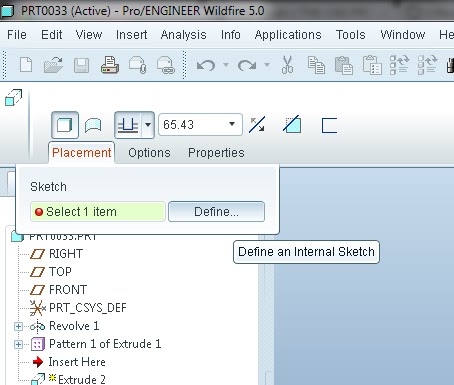Open the Undo history dropdown arrow

click(x=226, y=65)
